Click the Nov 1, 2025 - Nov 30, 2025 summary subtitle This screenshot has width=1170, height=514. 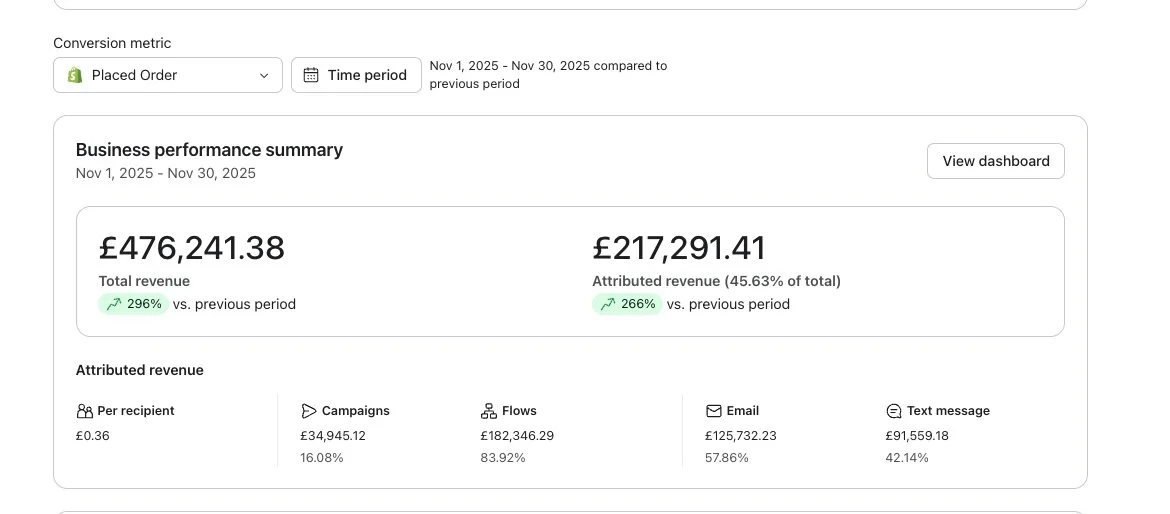tap(166, 173)
